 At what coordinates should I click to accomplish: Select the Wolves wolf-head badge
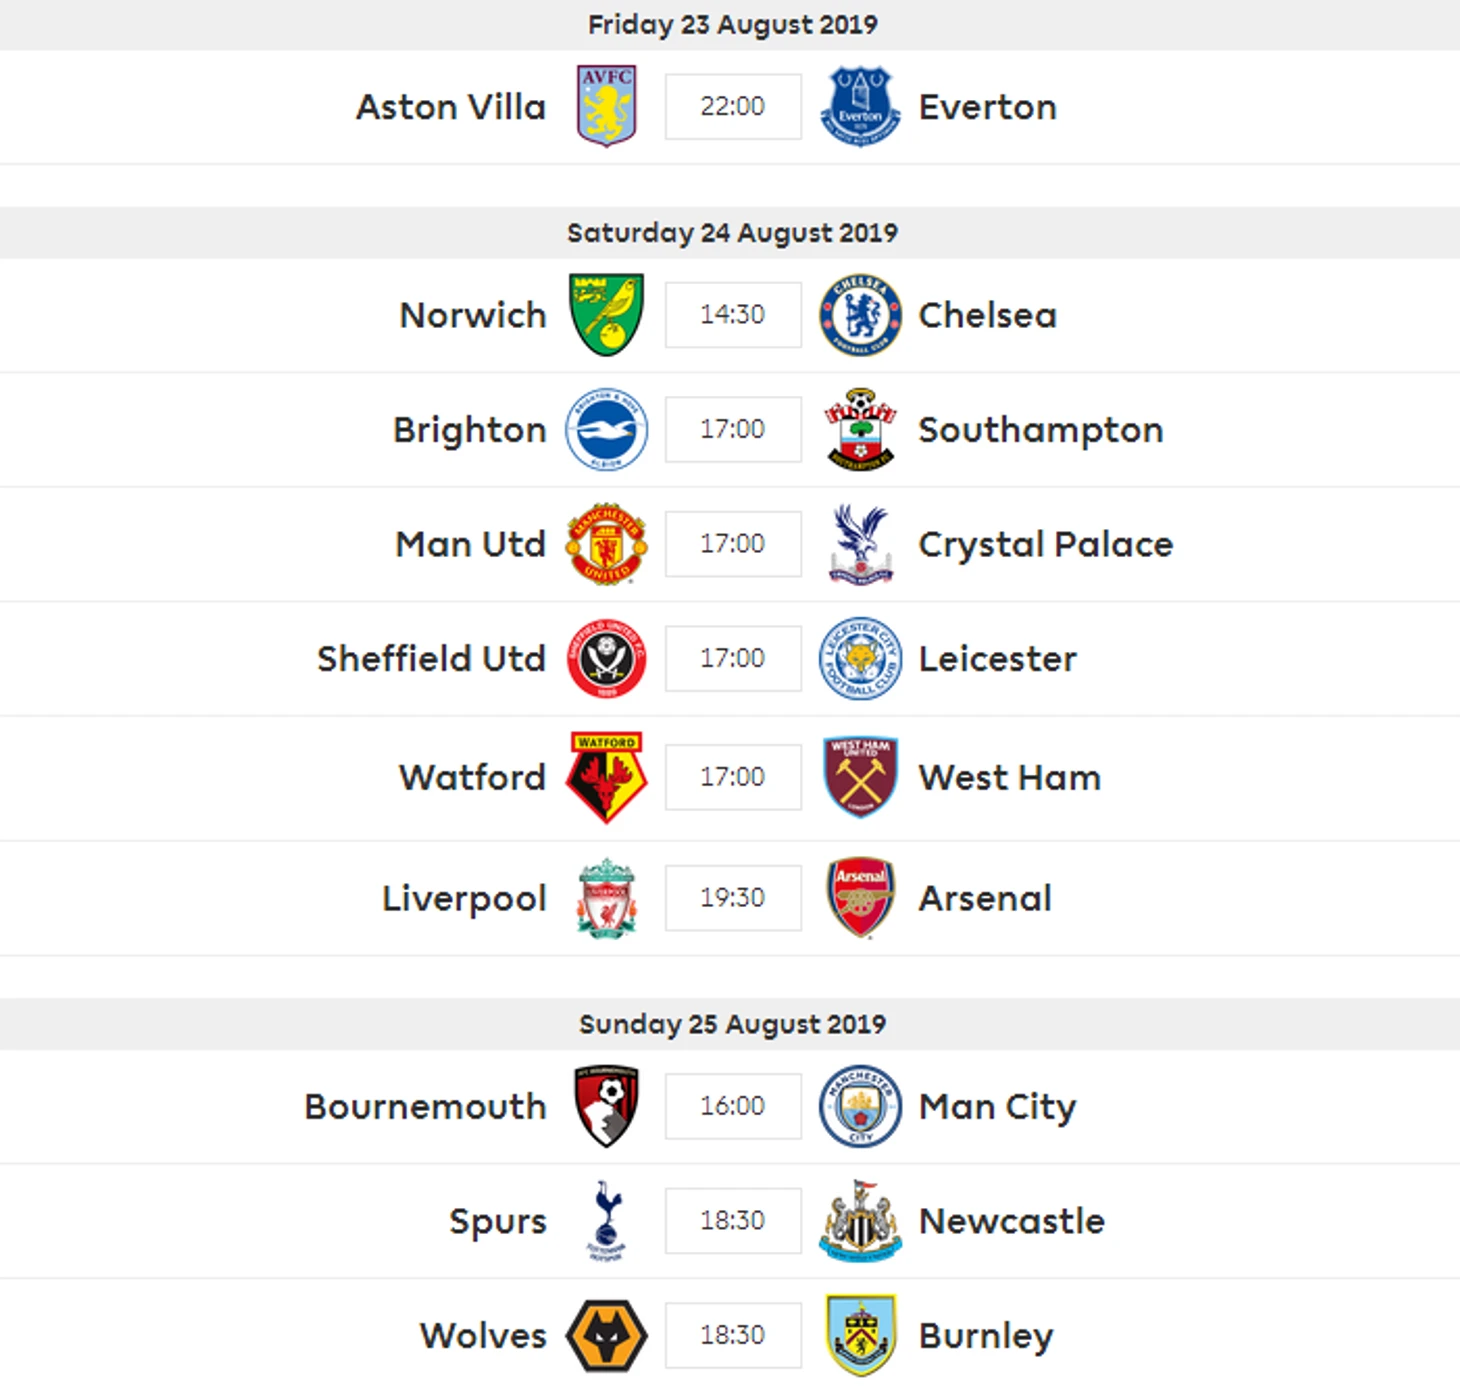pos(606,1335)
